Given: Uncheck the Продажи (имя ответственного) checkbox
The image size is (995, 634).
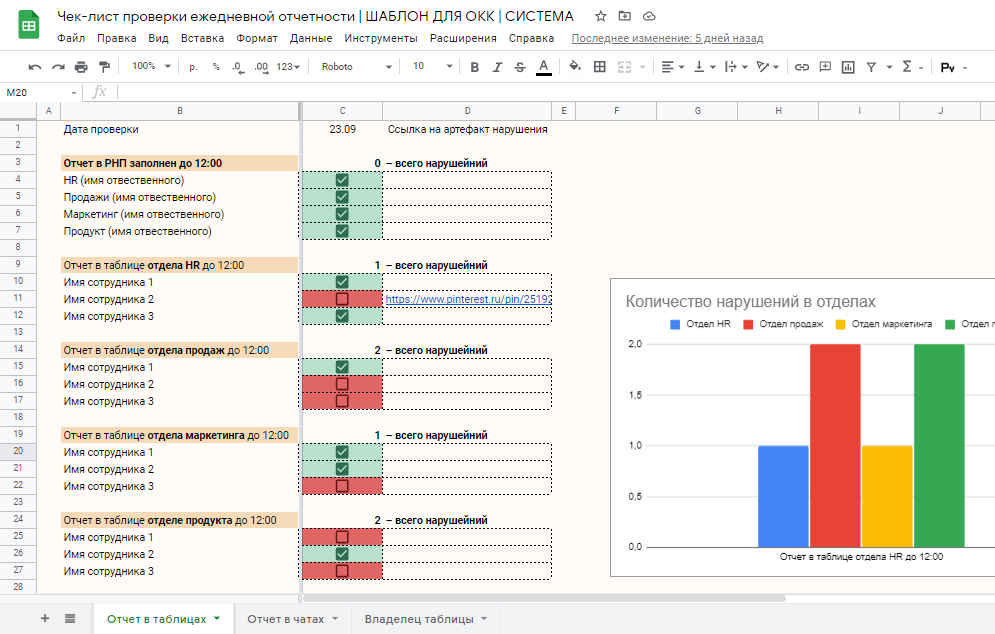Looking at the screenshot, I should click(x=342, y=197).
